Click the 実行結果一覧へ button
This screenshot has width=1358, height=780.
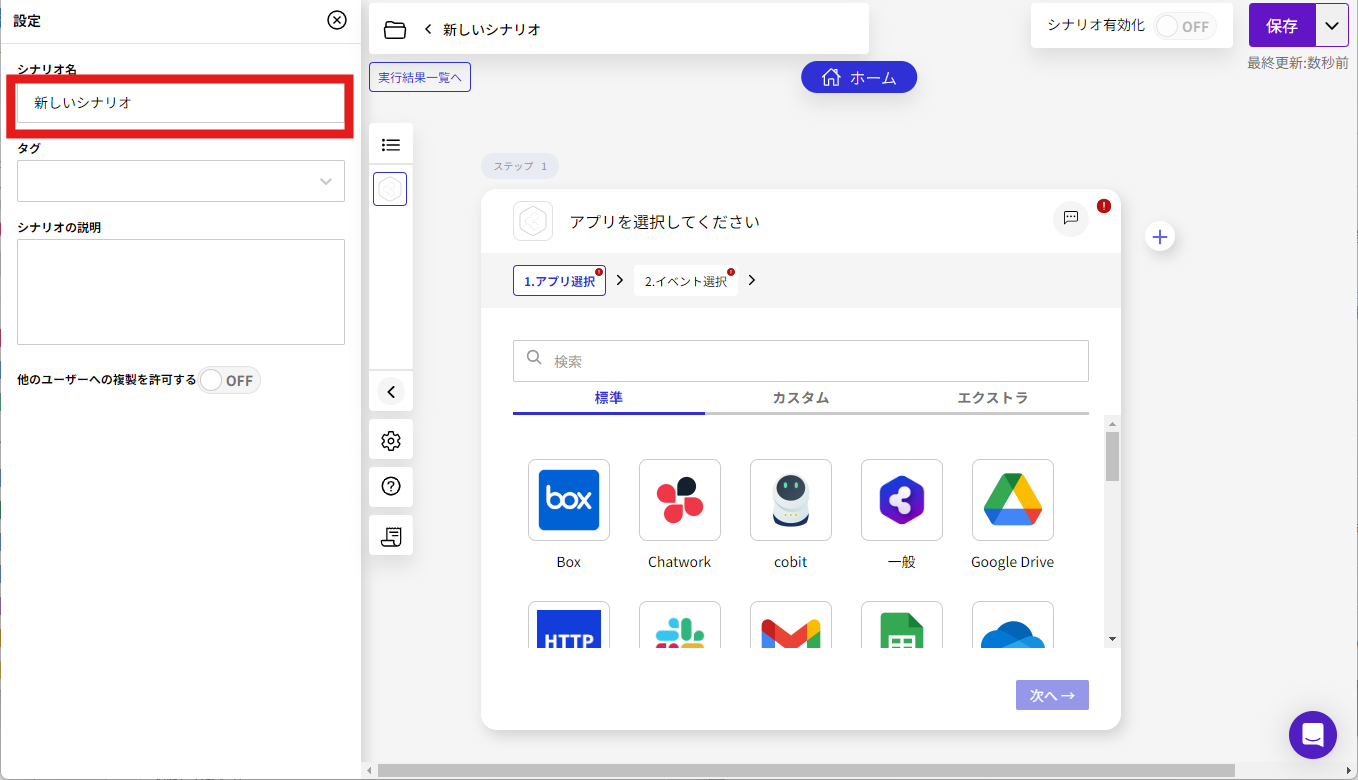point(420,77)
